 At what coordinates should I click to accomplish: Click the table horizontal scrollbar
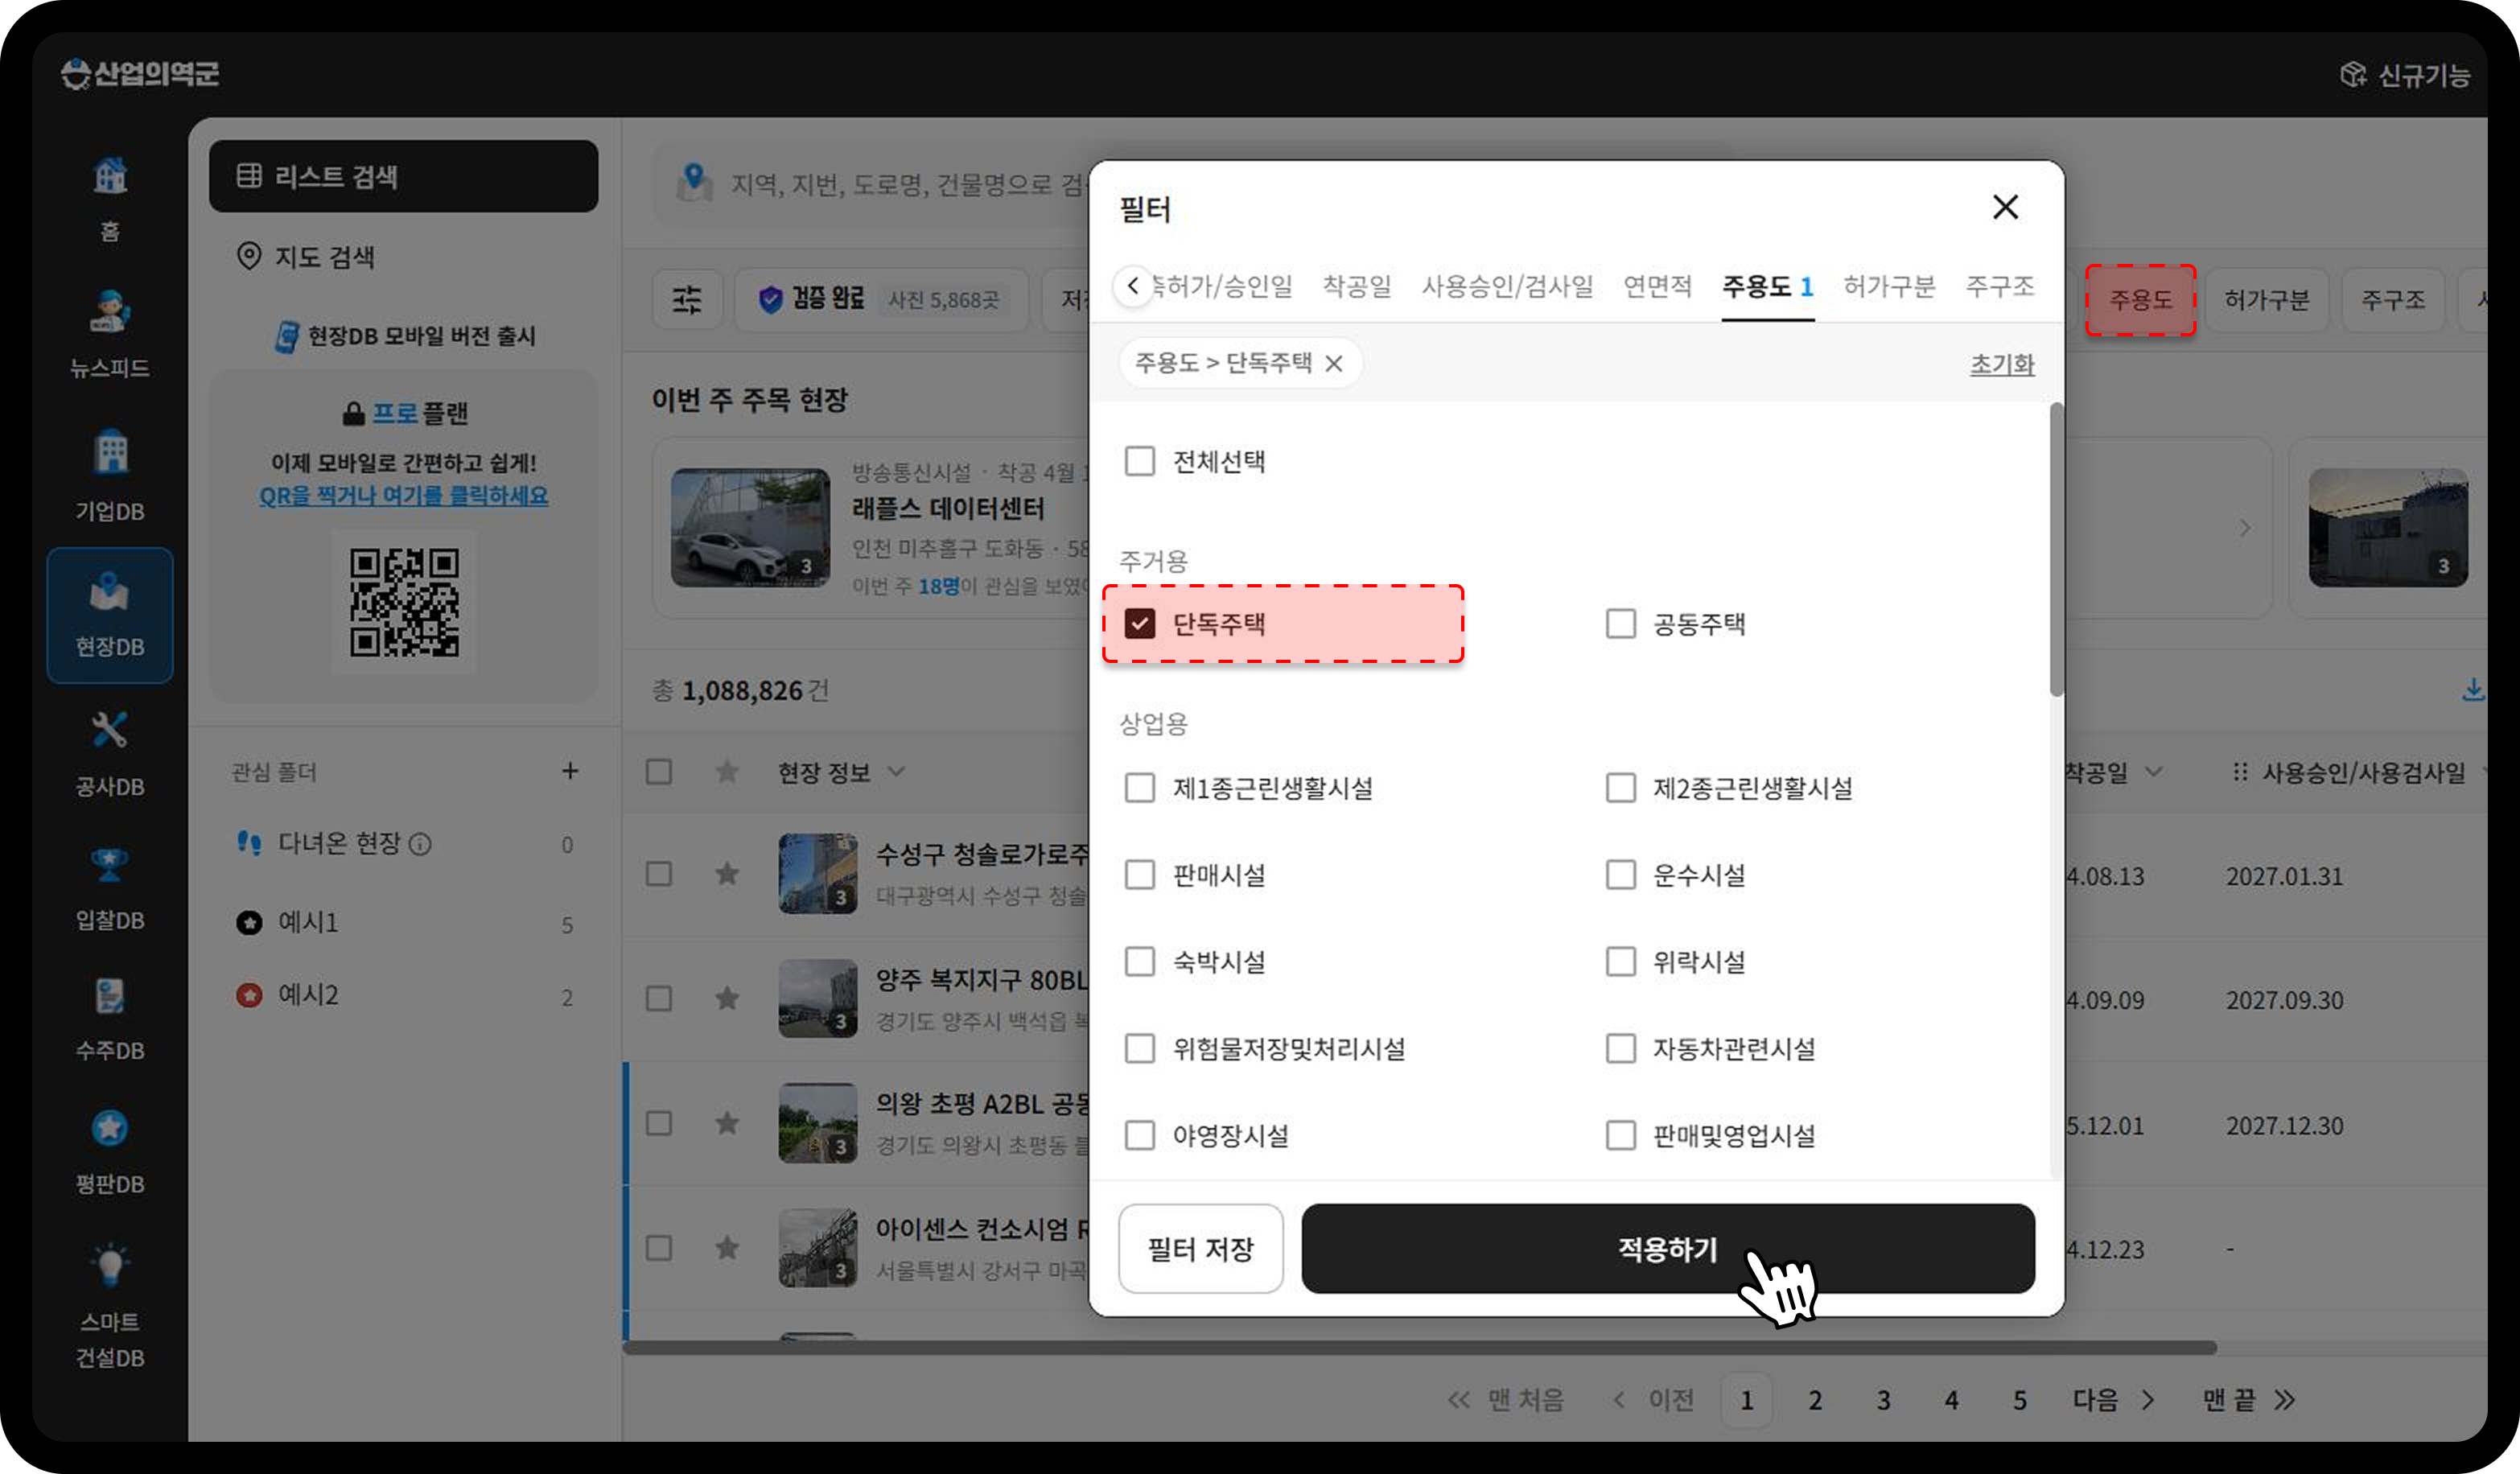click(1419, 1348)
